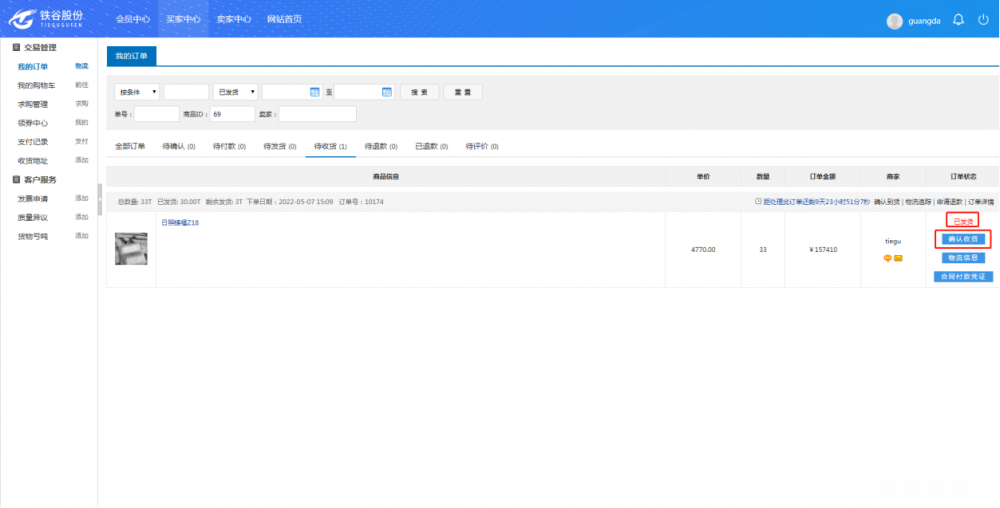Open the start date calendar icon
Viewport: 1000px width, 508px height.
[314, 92]
